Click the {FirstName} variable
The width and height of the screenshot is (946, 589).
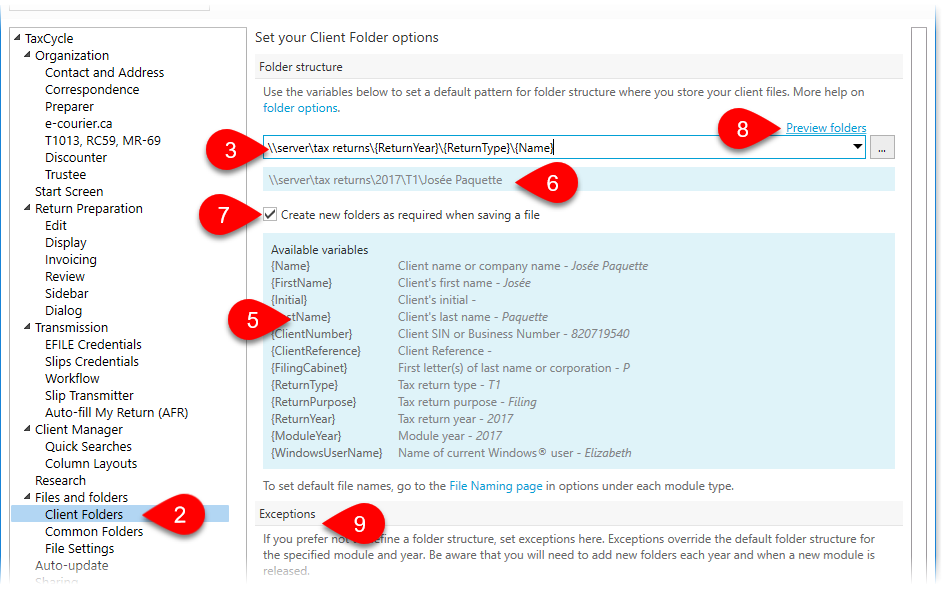[301, 283]
